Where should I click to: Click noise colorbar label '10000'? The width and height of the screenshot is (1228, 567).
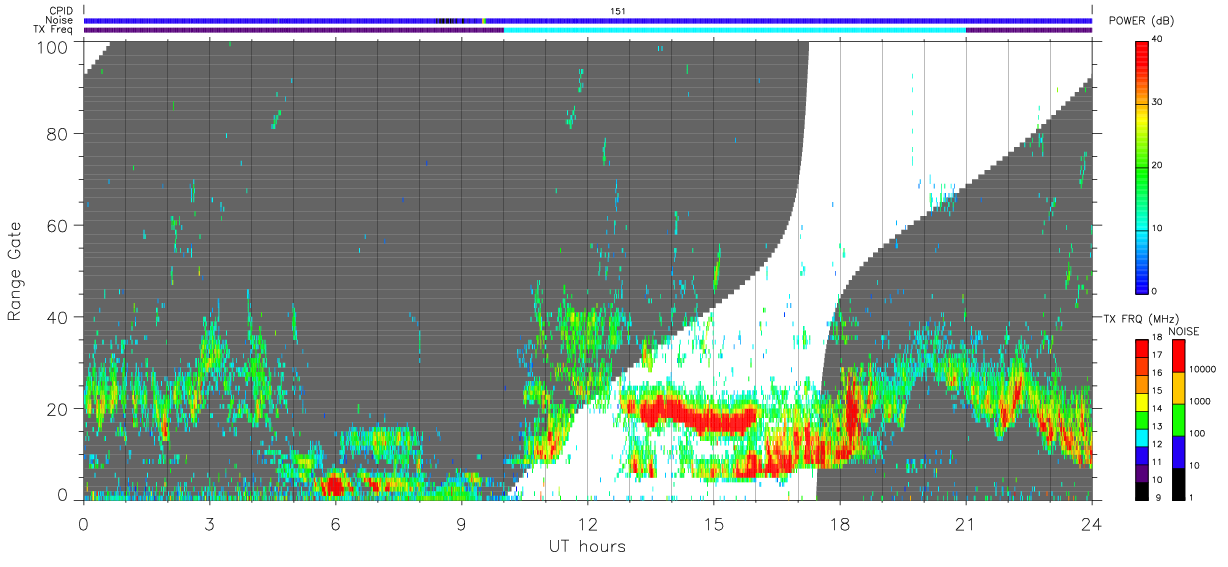[1202, 369]
